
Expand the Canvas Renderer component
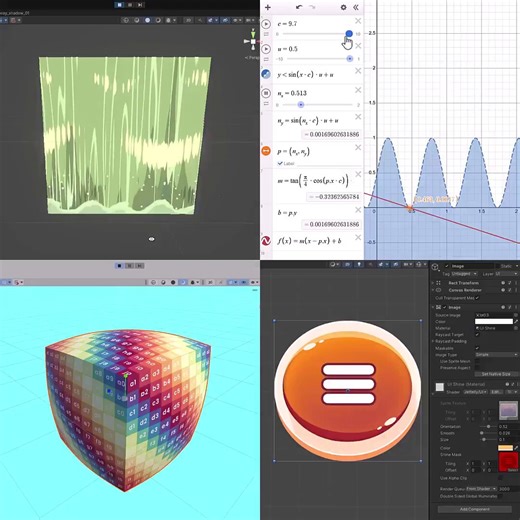pyautogui.click(x=433, y=290)
